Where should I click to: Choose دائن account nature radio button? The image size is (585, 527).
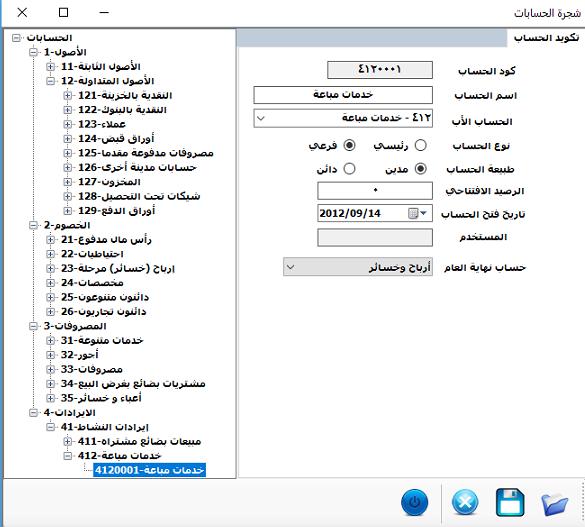[349, 169]
